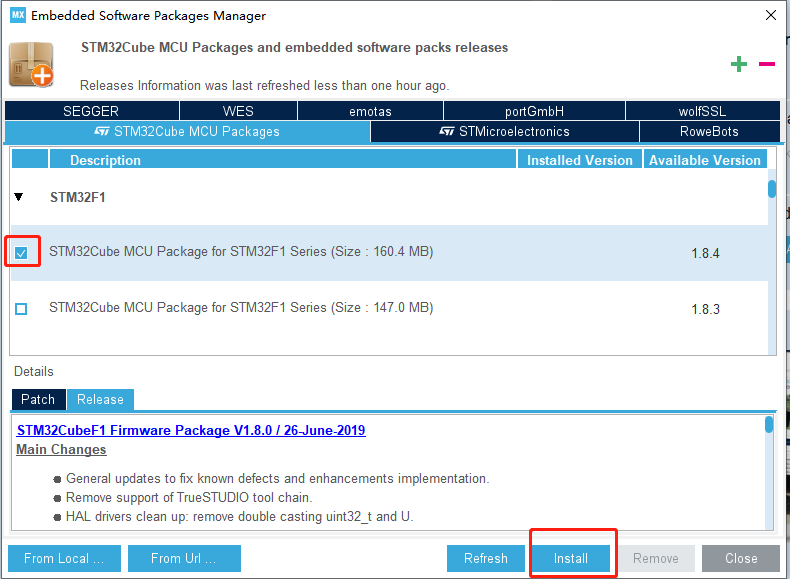
Task: Switch to the wolfSSL tab
Action: tap(702, 111)
